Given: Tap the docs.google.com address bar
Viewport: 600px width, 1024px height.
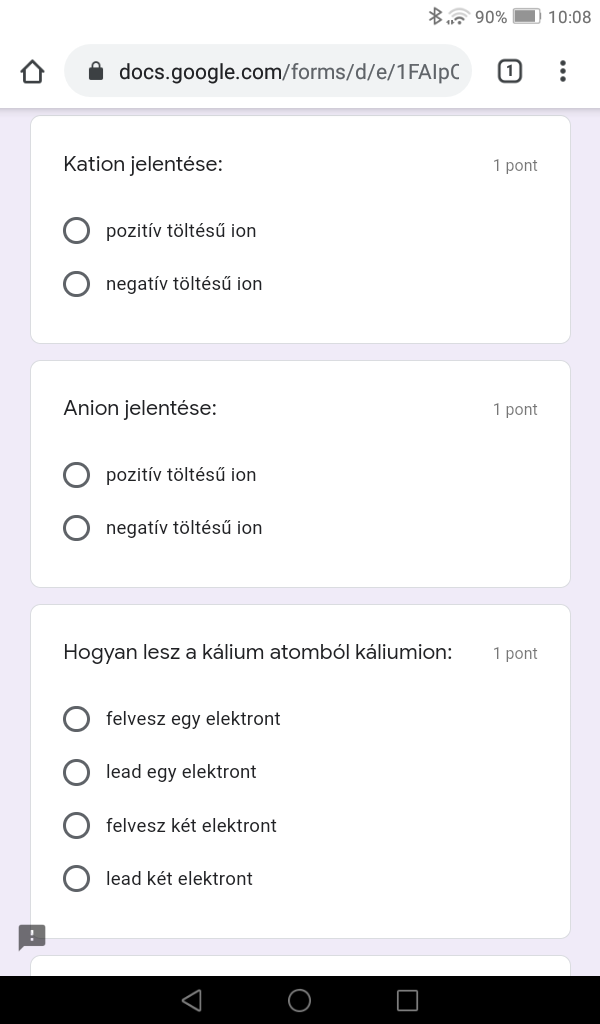Looking at the screenshot, I should tap(288, 71).
